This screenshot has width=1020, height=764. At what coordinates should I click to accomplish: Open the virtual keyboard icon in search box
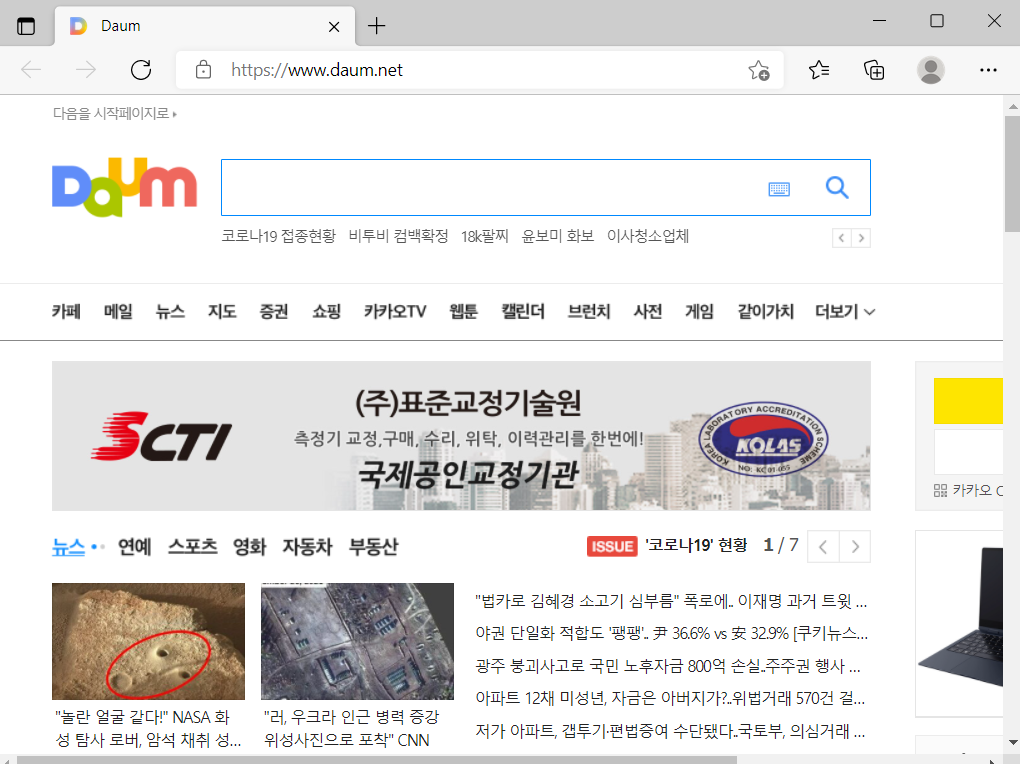(x=779, y=189)
